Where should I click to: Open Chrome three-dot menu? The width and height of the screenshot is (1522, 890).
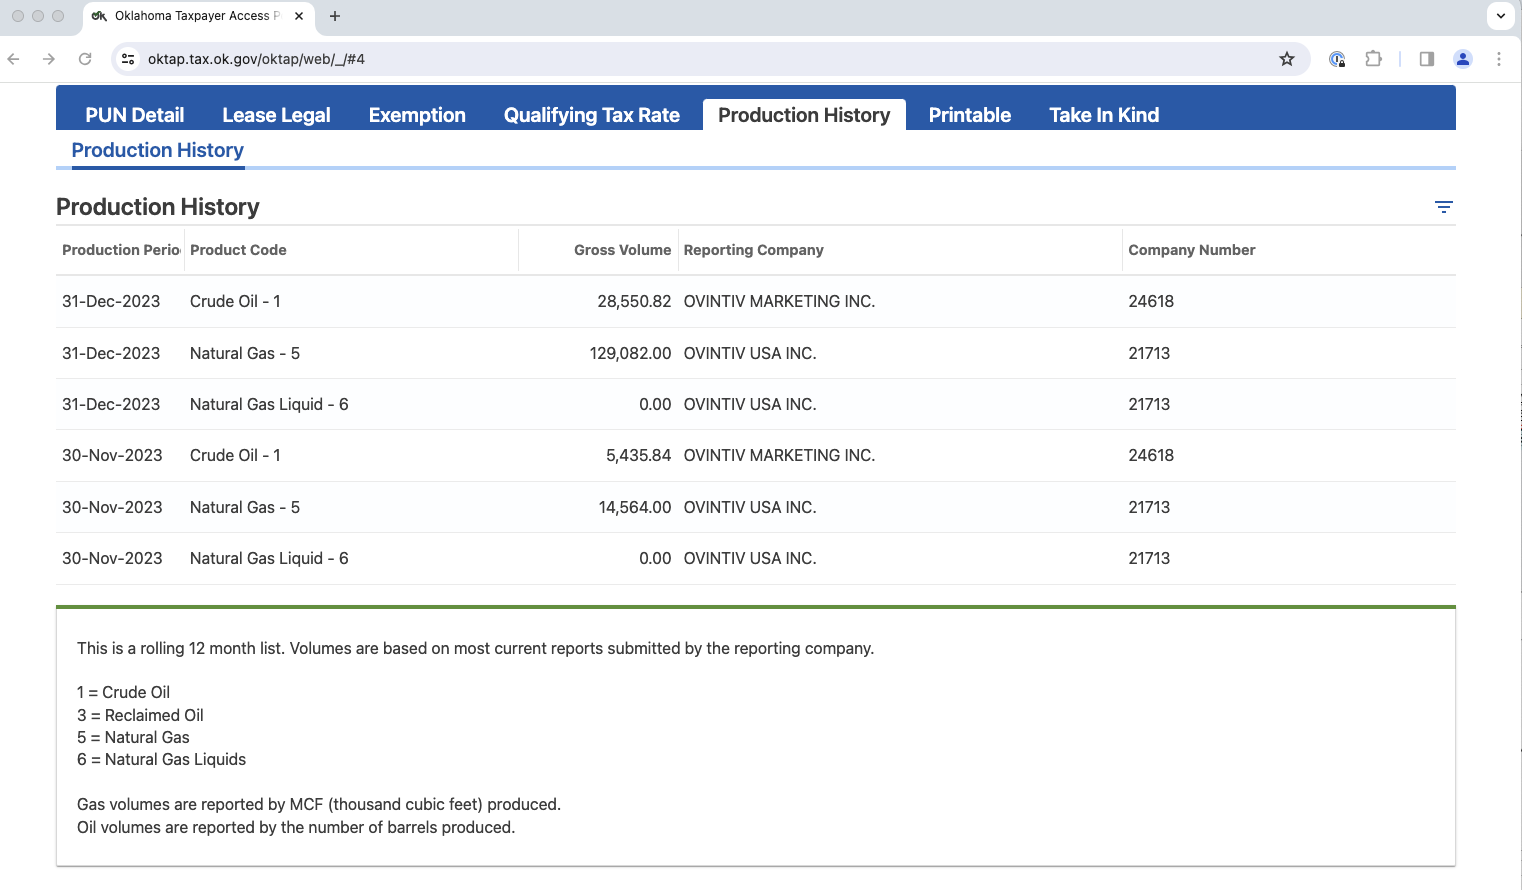(x=1498, y=59)
